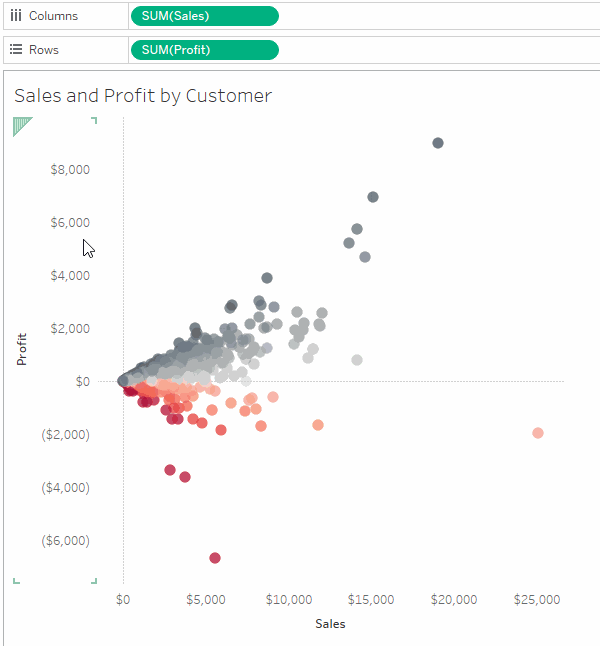Click the Rows shelf label

pyautogui.click(x=44, y=50)
